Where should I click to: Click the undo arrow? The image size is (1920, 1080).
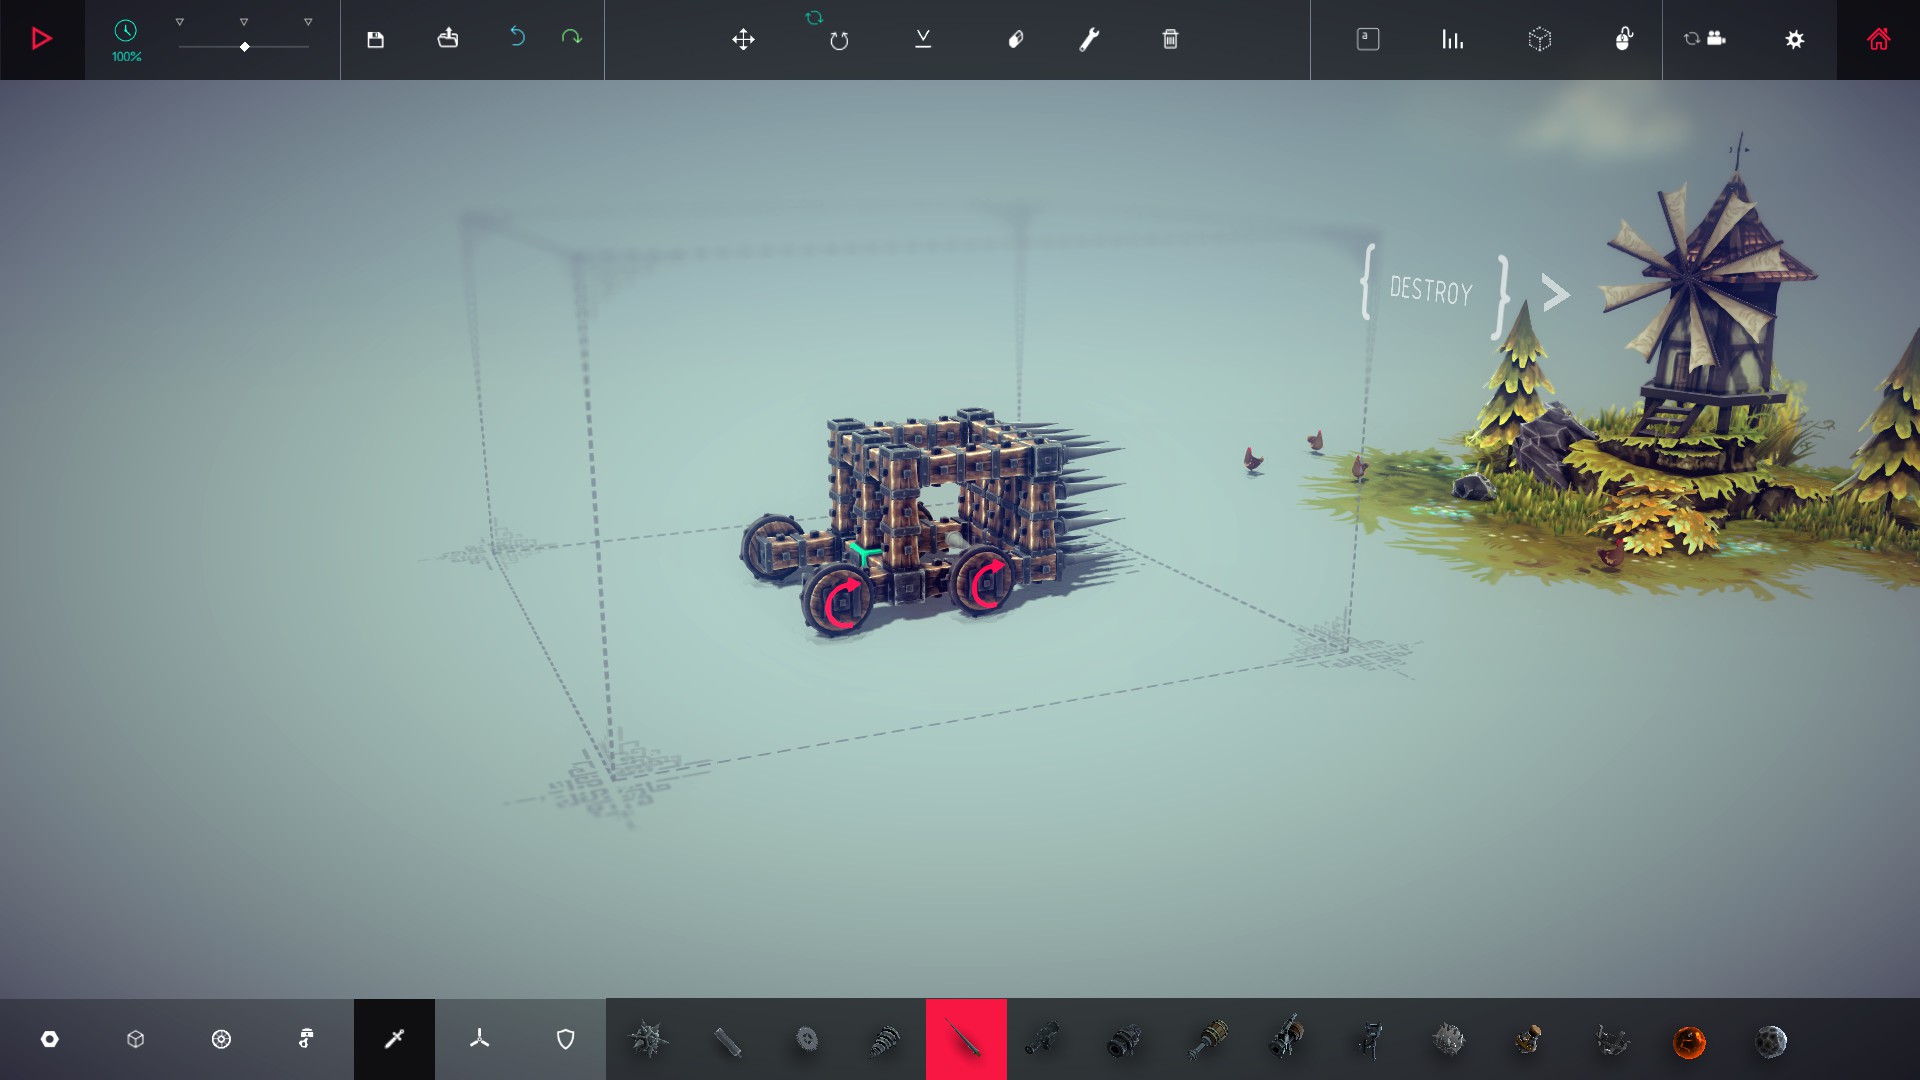(x=517, y=38)
